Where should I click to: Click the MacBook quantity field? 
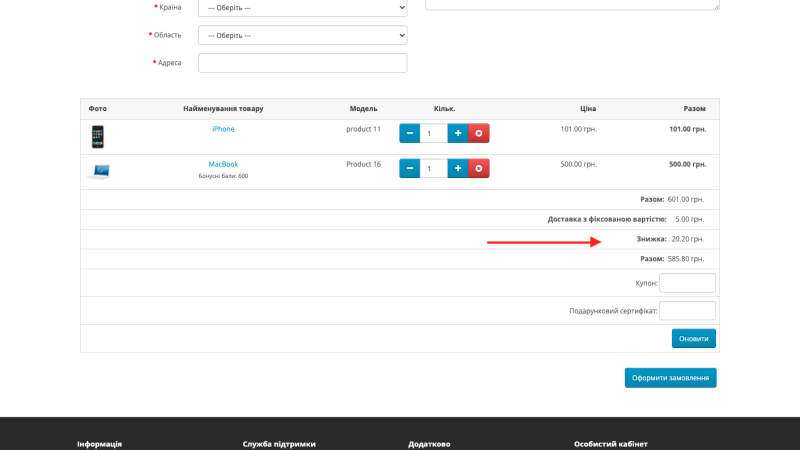[433, 168]
